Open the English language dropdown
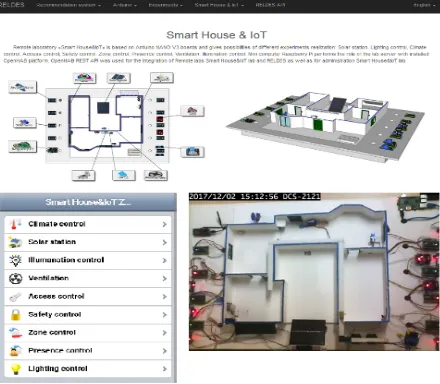The image size is (440, 384). [x=424, y=5]
